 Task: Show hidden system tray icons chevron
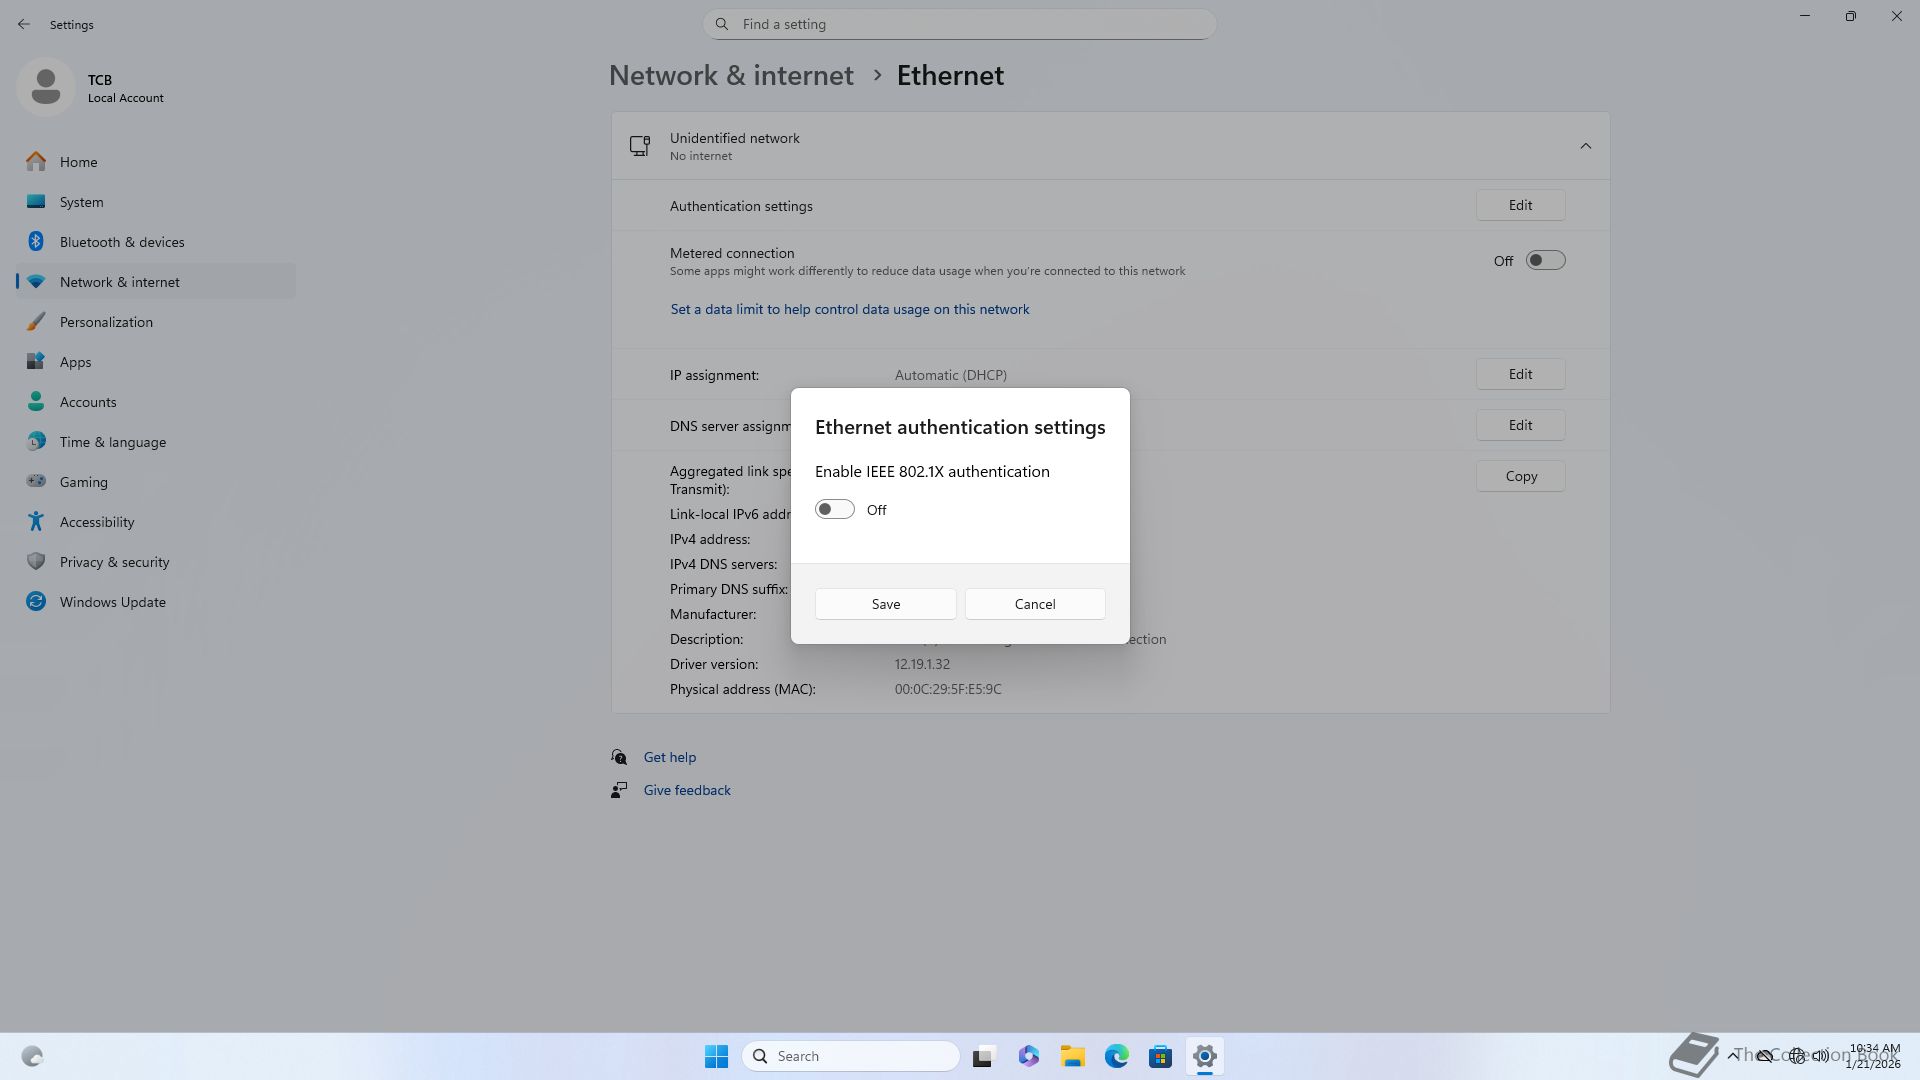point(1732,1056)
